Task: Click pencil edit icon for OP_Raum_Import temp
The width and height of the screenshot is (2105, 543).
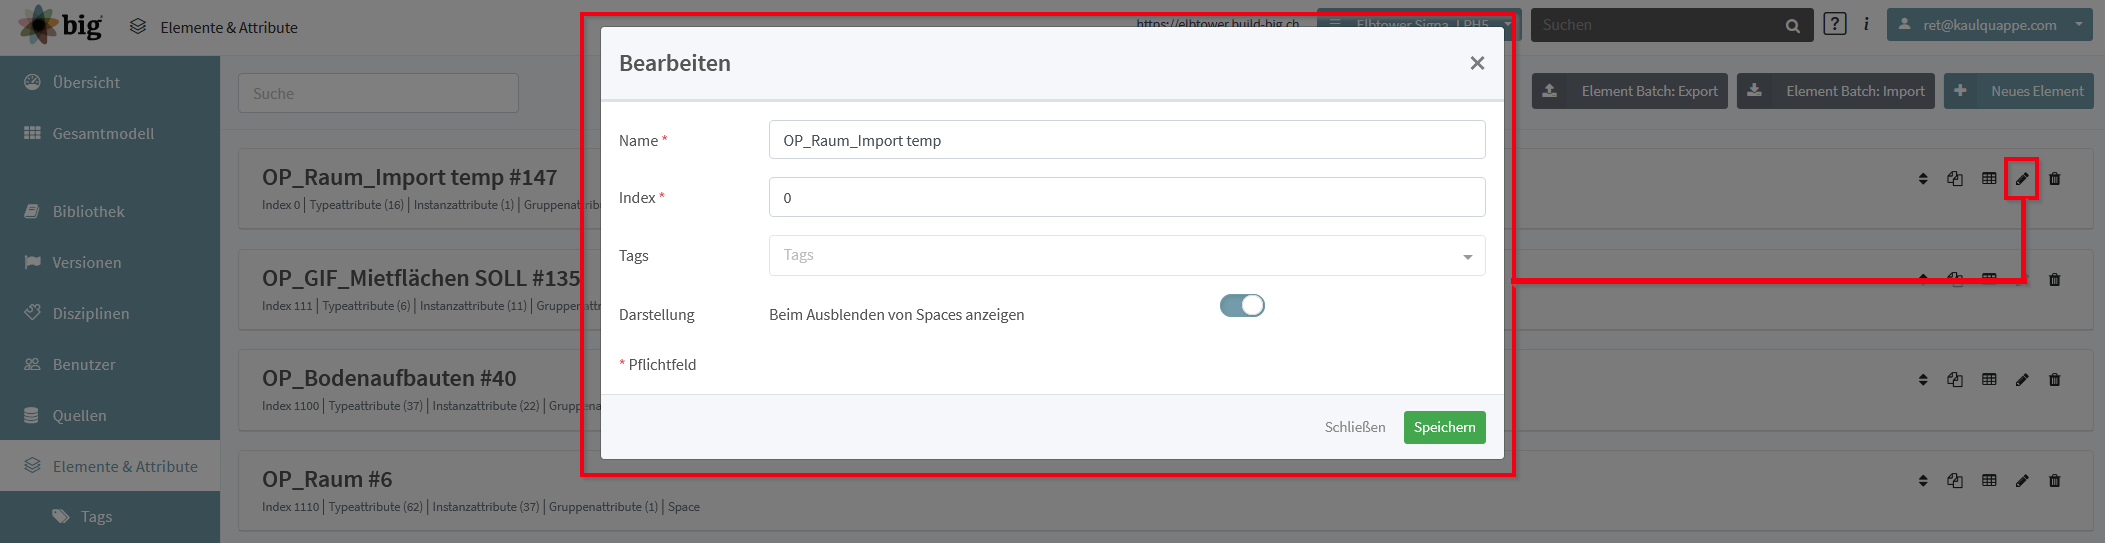Action: click(x=2022, y=179)
